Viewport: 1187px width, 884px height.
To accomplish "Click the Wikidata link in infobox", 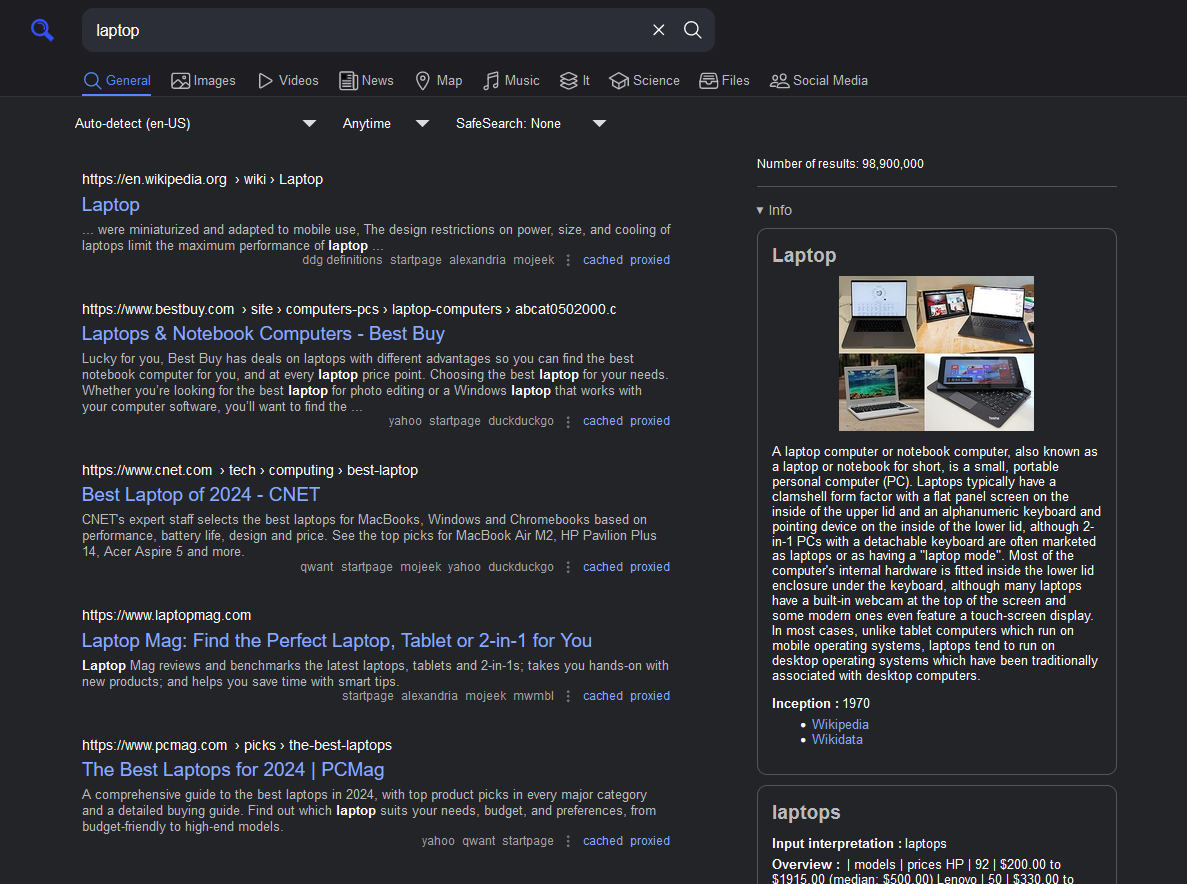I will point(837,740).
